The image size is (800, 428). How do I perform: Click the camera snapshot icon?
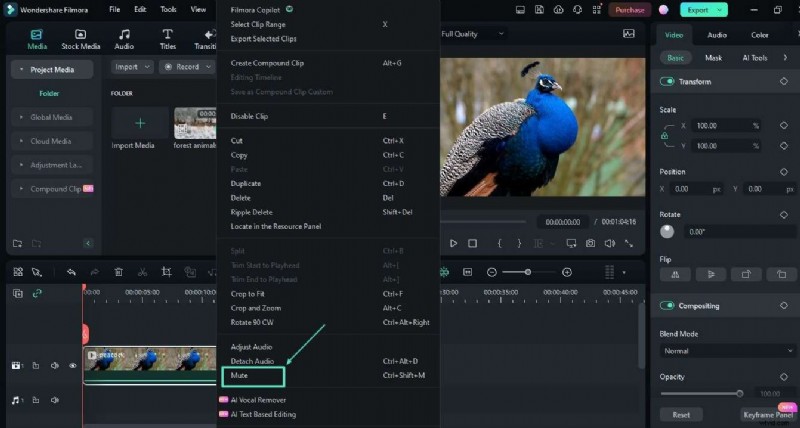[x=590, y=243]
